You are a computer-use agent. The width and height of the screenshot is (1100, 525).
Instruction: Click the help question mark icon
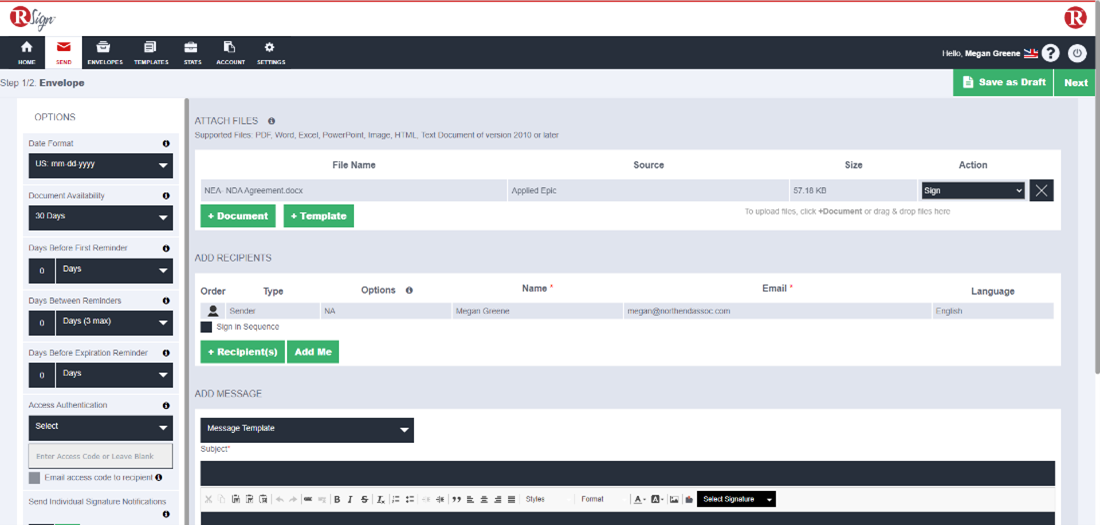coord(1050,53)
